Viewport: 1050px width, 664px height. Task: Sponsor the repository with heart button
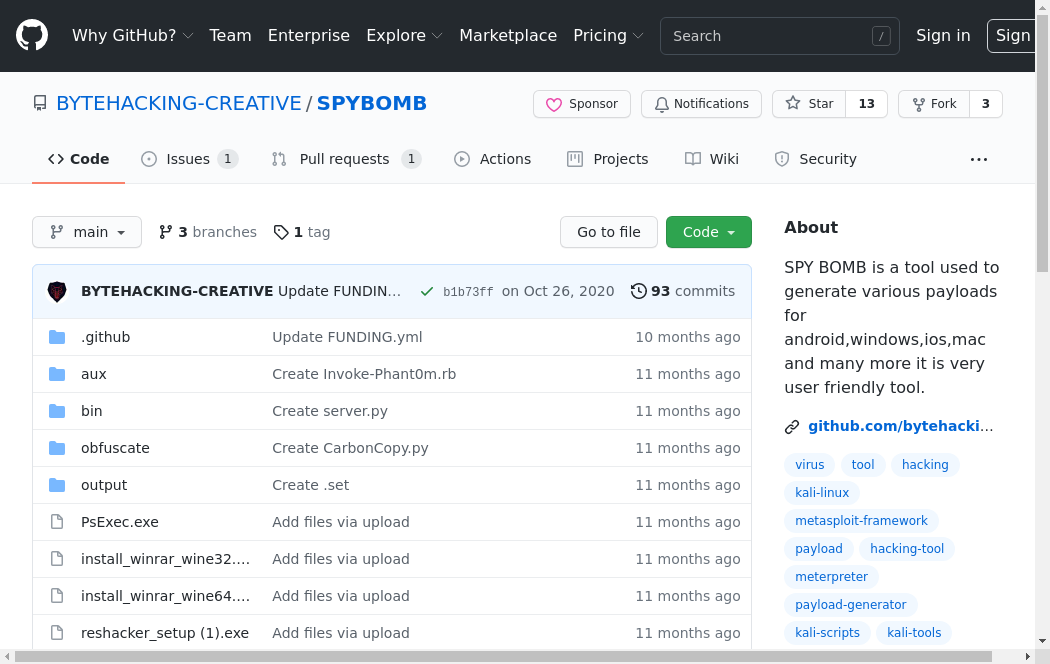pyautogui.click(x=582, y=104)
